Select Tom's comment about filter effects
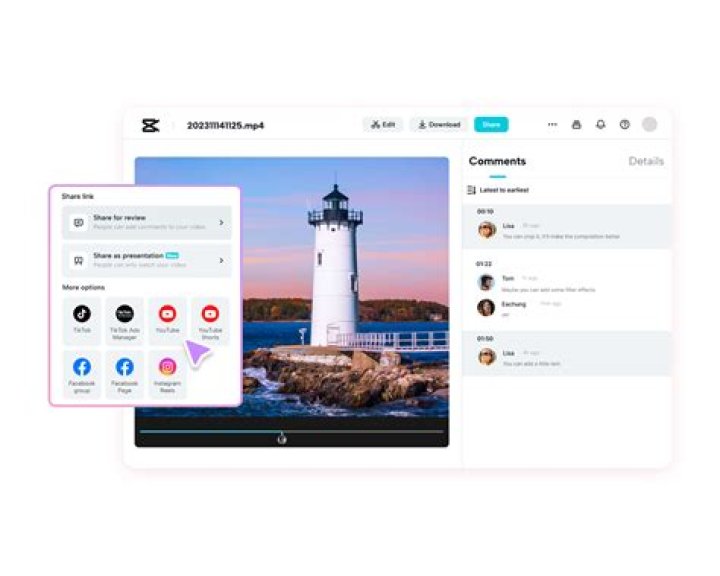The width and height of the screenshot is (720, 576). [x=548, y=290]
